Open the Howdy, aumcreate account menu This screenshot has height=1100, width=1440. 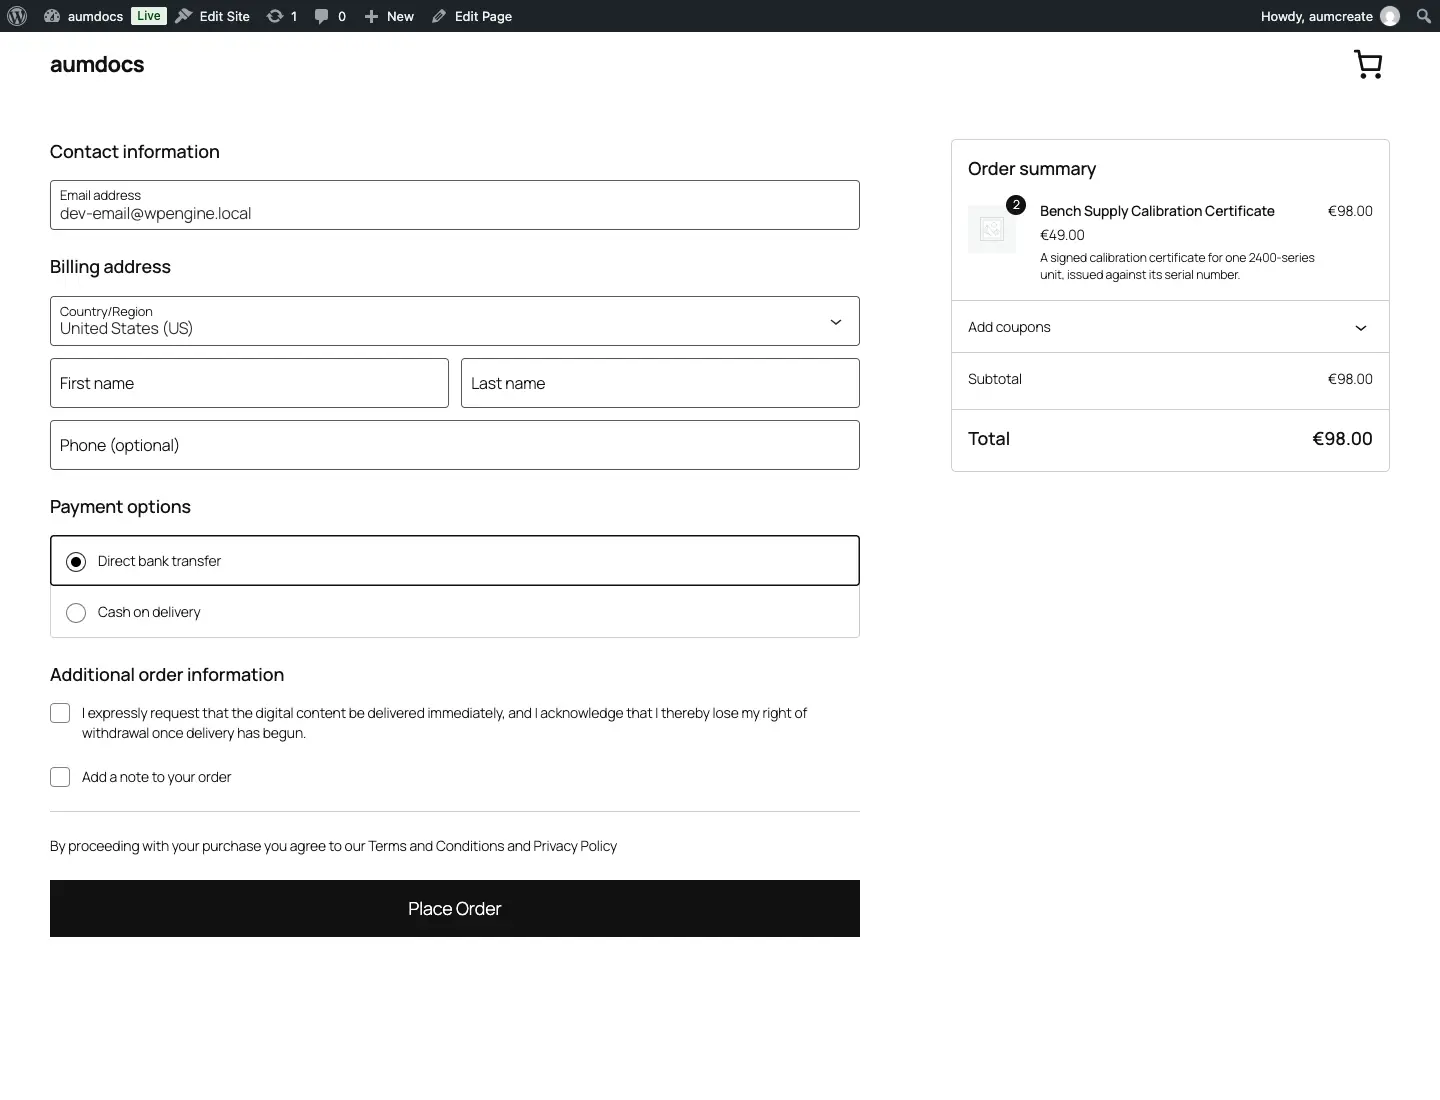tap(1330, 16)
